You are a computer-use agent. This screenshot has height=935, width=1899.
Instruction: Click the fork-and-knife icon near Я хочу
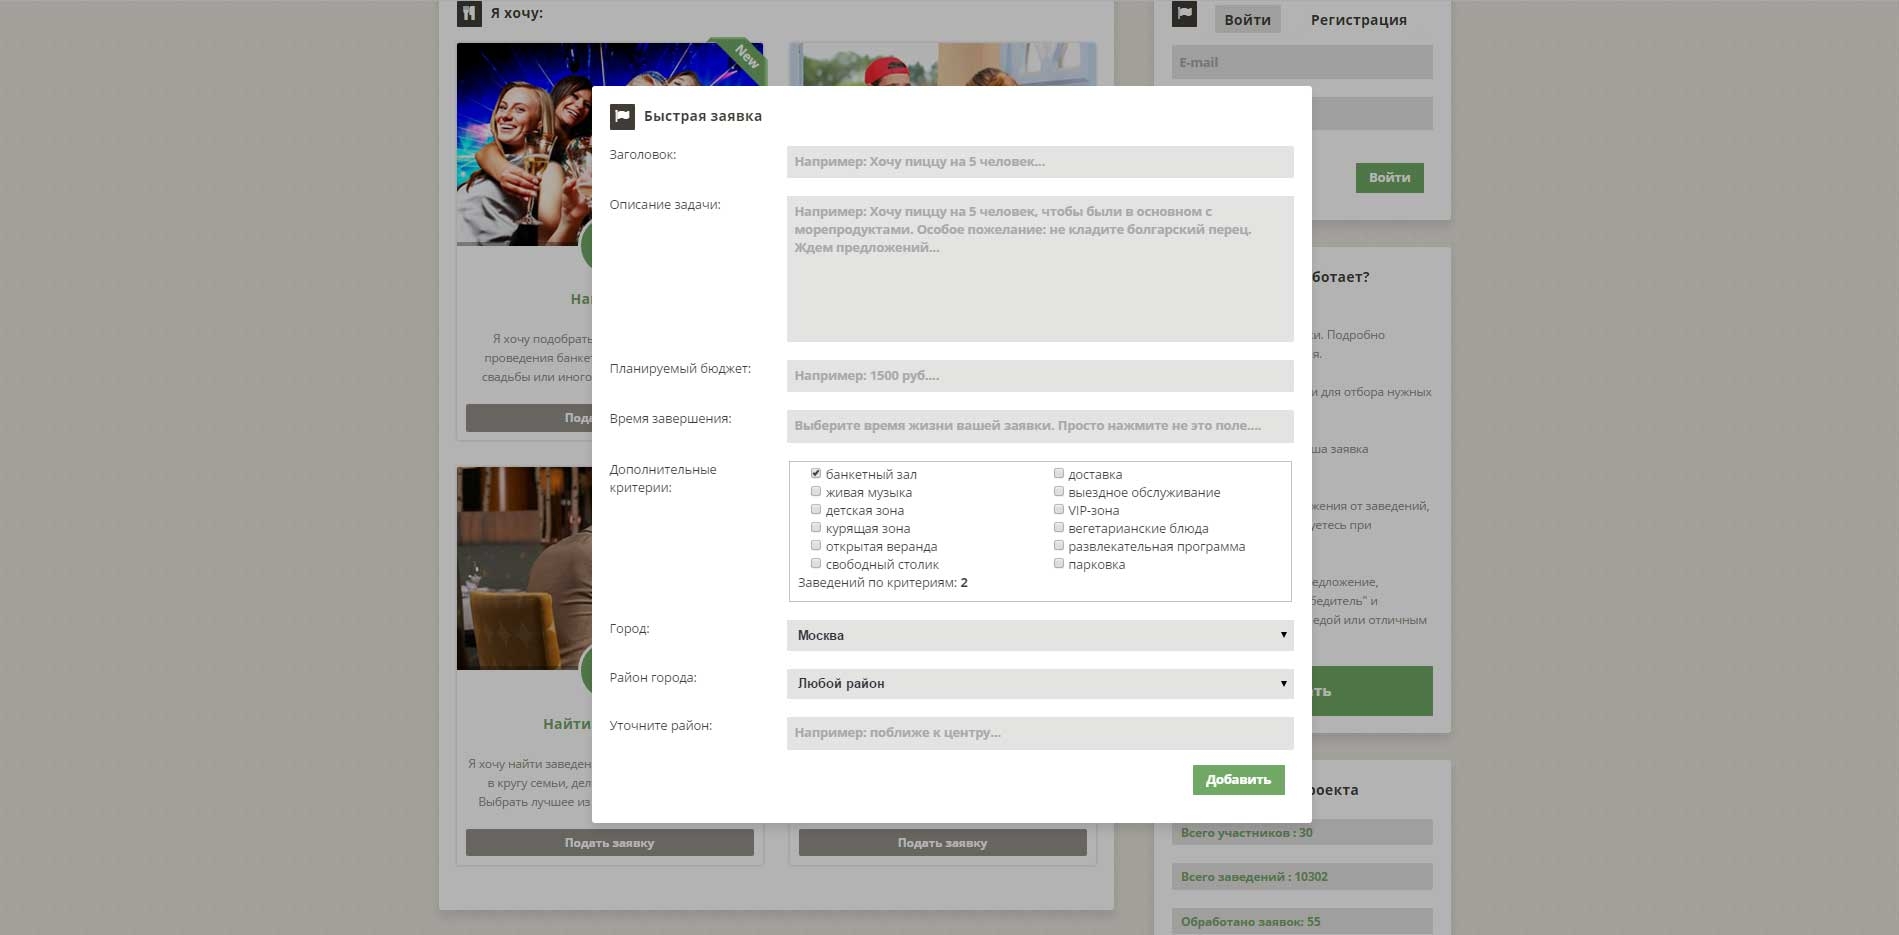pyautogui.click(x=469, y=14)
